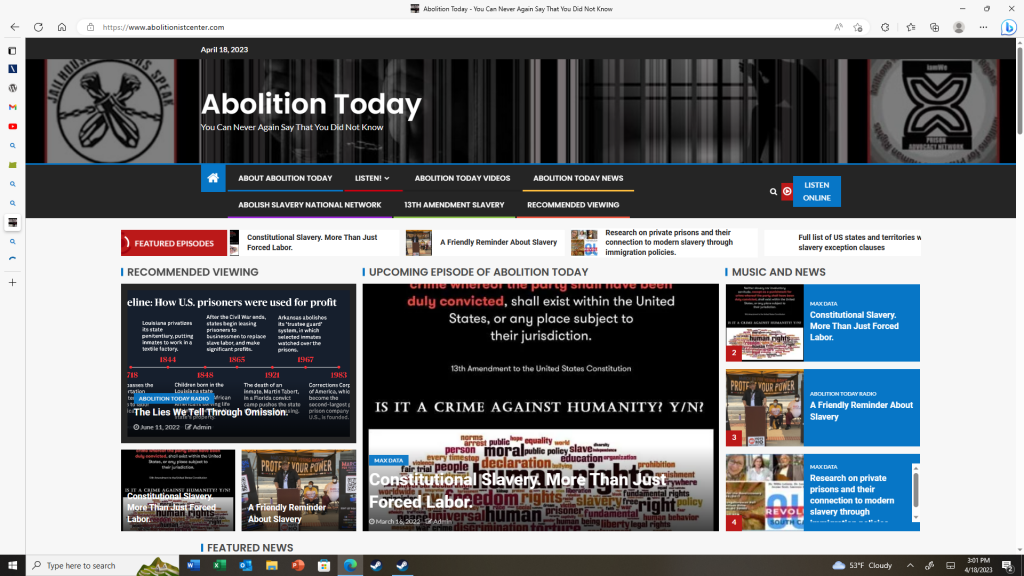Refresh the page in the browser
This screenshot has width=1024, height=576.
(x=38, y=27)
